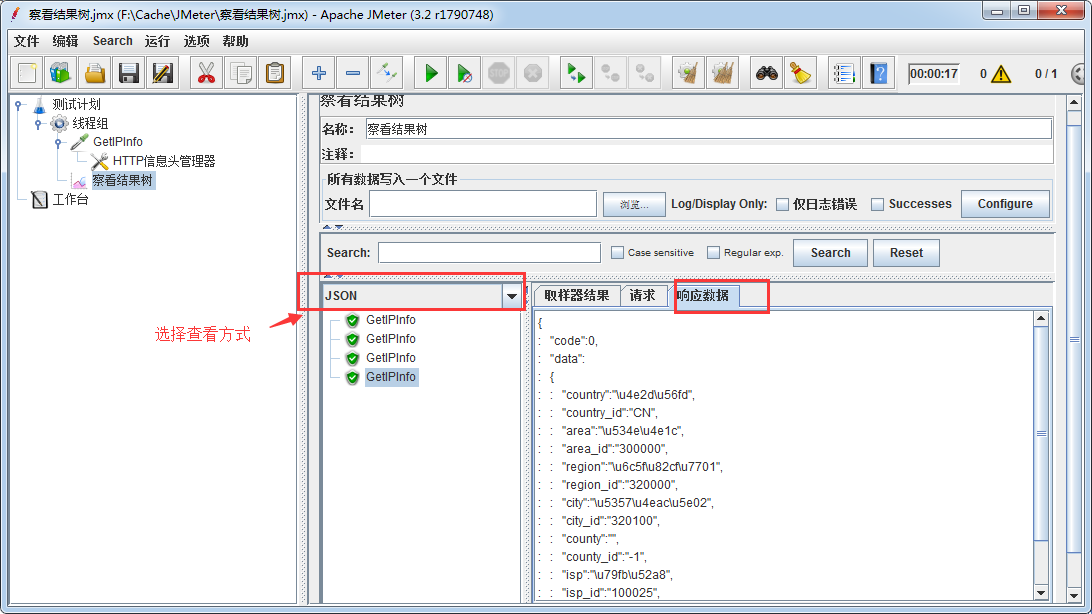
Task: Open the Search menu
Action: [x=113, y=41]
